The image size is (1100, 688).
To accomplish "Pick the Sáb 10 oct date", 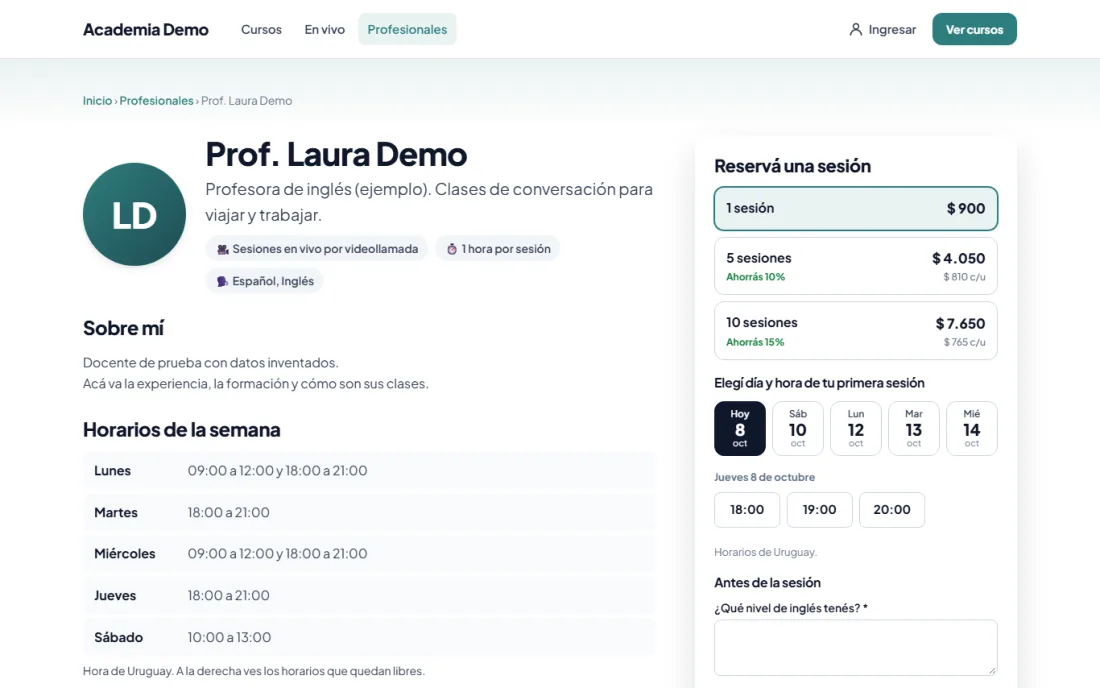I will pos(798,429).
